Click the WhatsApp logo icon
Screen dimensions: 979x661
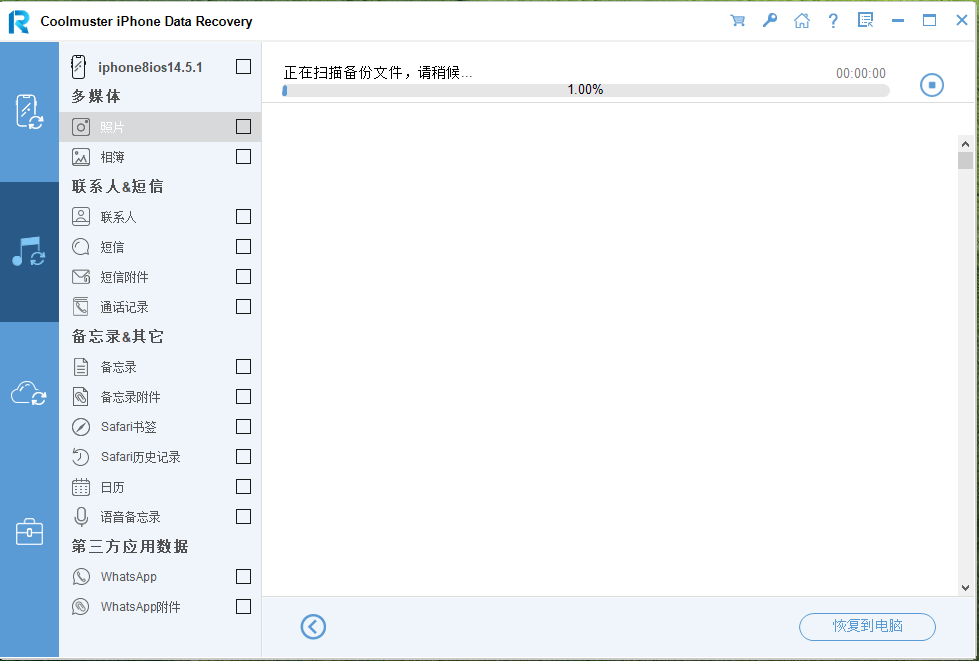tap(81, 577)
